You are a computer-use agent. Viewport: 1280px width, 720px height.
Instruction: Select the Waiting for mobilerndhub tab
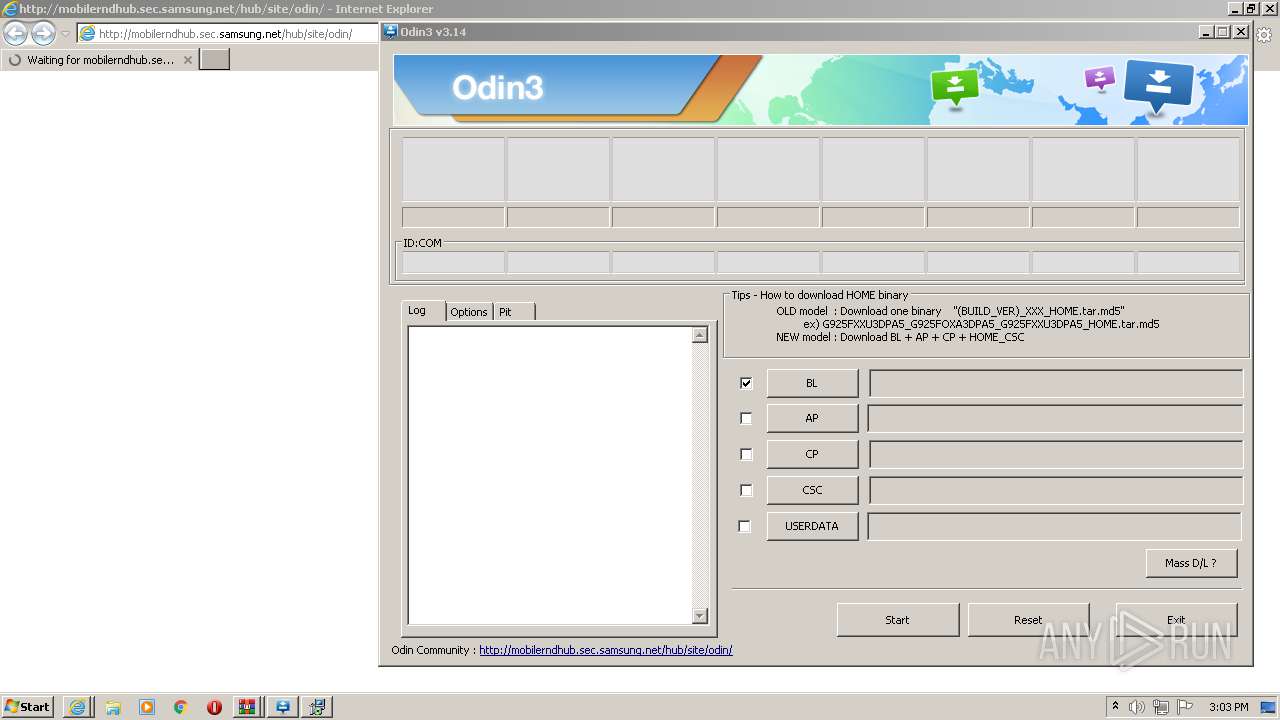[100, 60]
